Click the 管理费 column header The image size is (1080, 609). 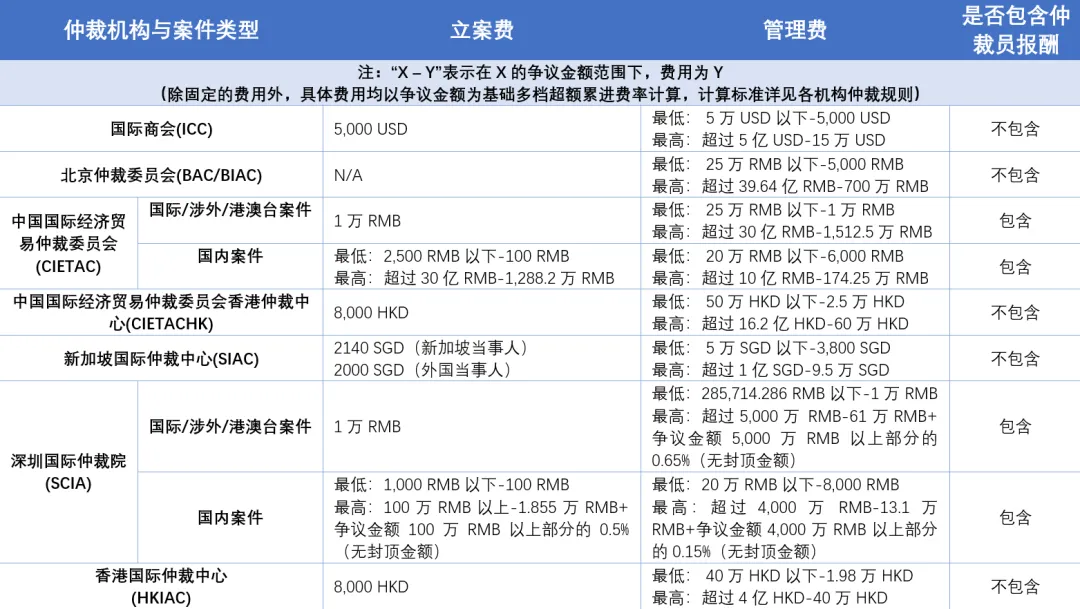click(x=795, y=29)
